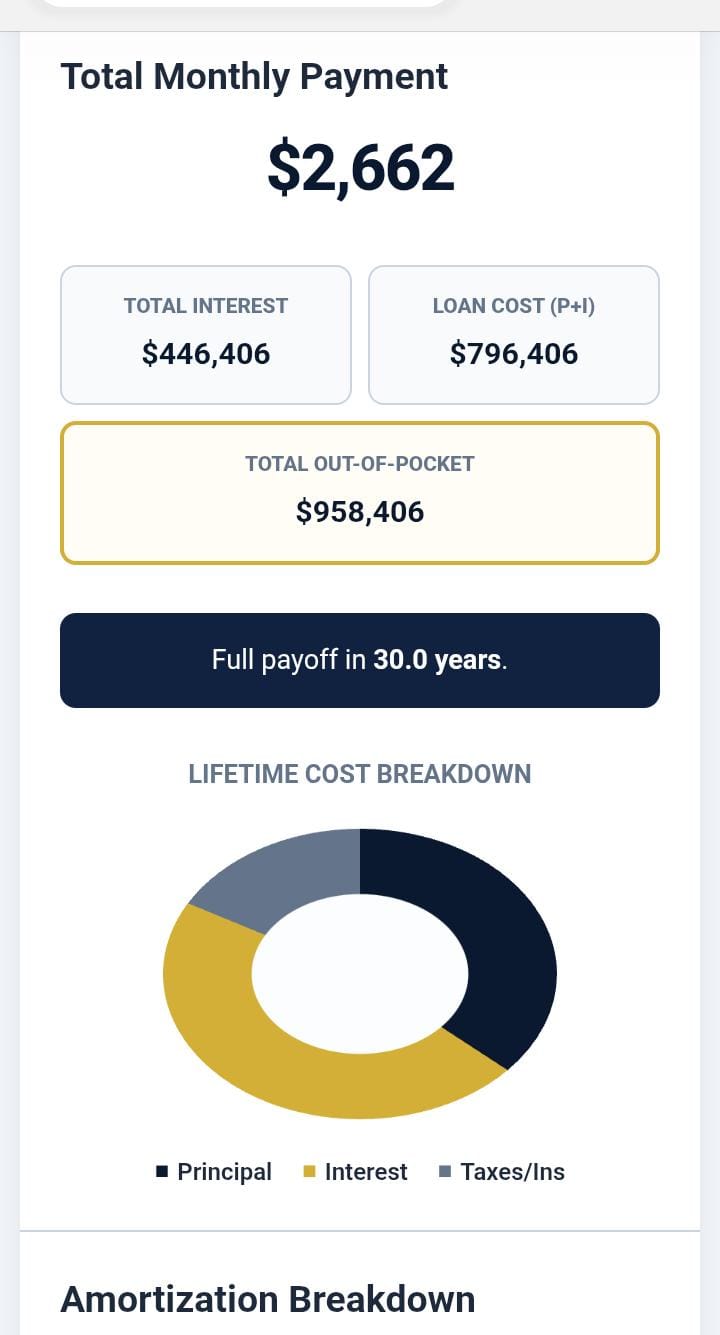Toggle the Taxes/Ins legend label
The width and height of the screenshot is (720, 1335).
pos(512,1172)
